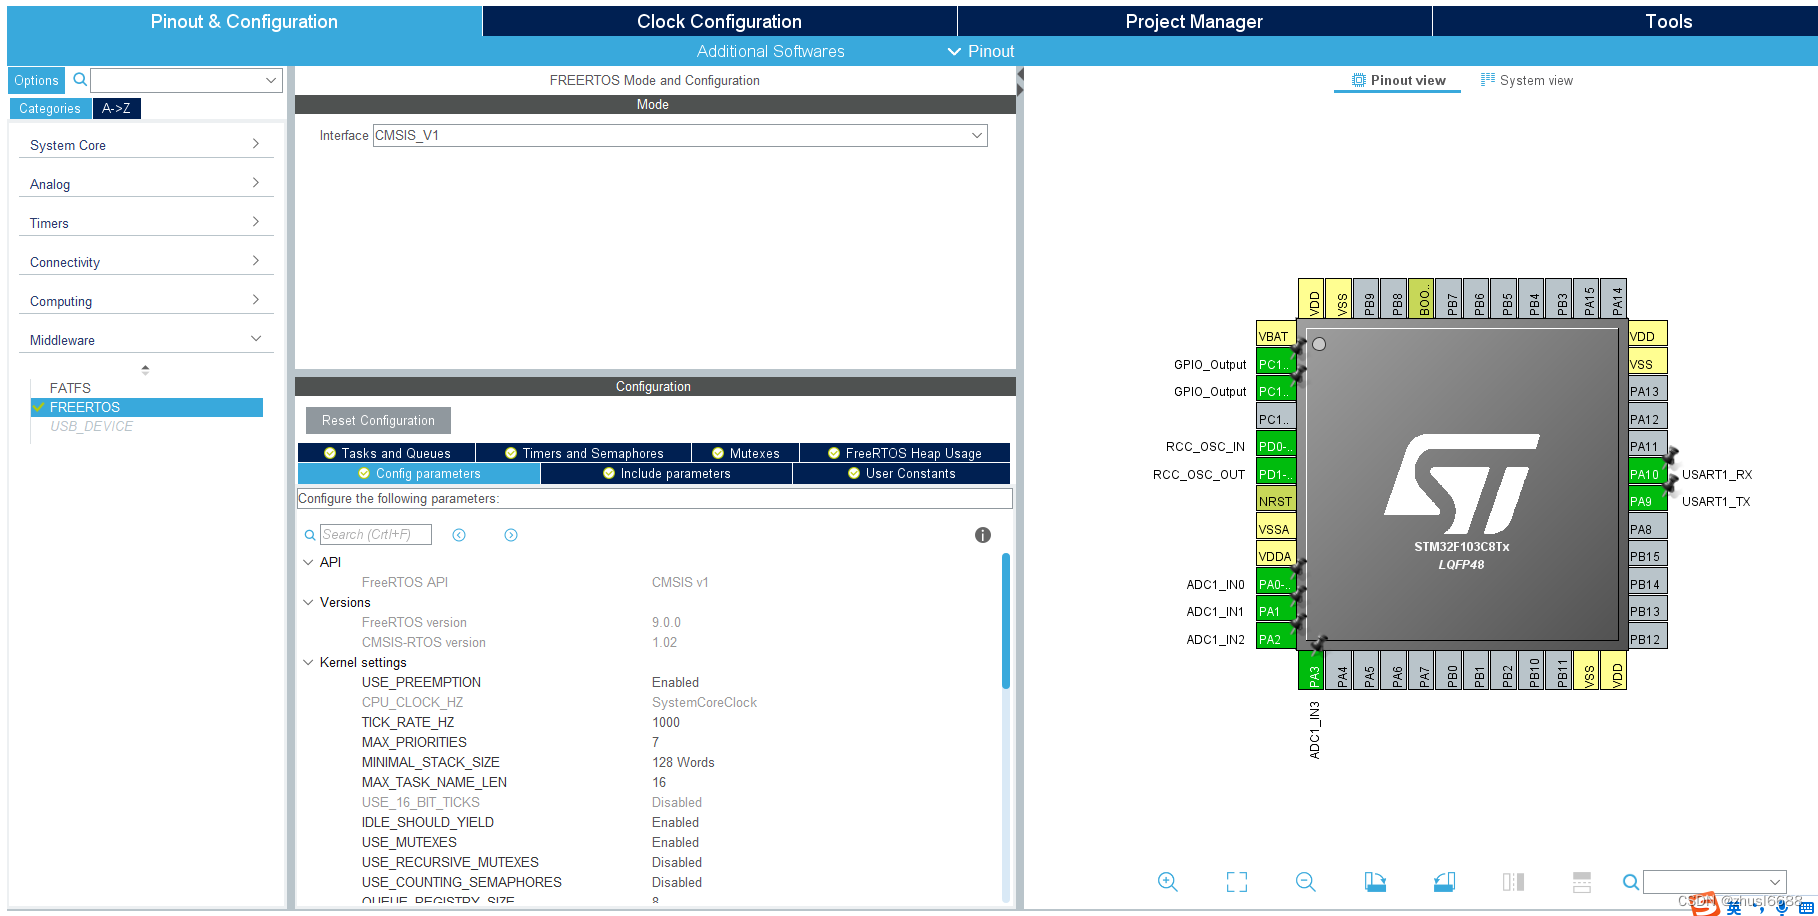Rotate the chip view counterclockwise
The height and width of the screenshot is (916, 1818).
pos(1443,882)
